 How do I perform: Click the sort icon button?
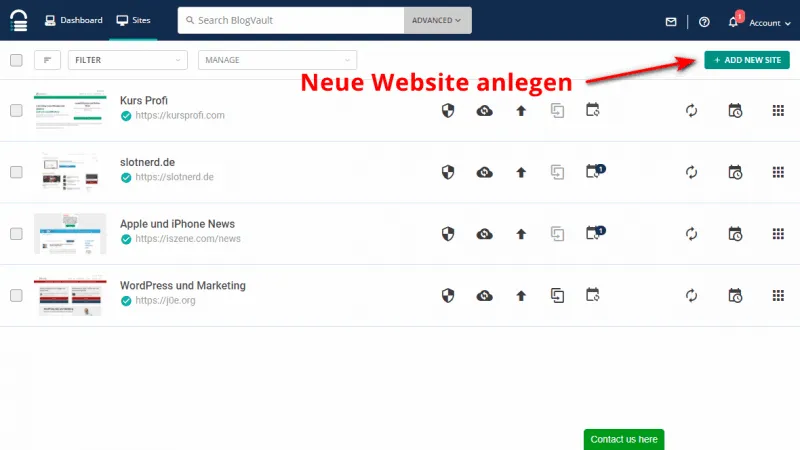(x=47, y=60)
